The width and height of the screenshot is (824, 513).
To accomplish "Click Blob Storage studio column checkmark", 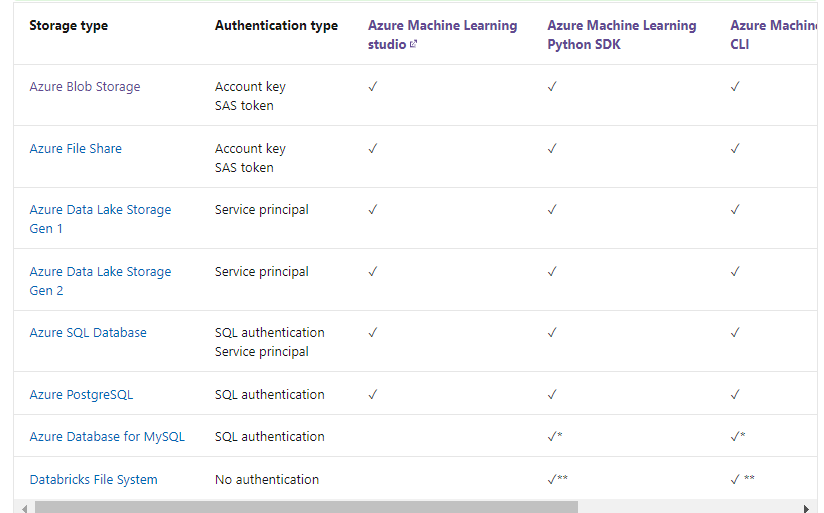I will click(x=373, y=87).
